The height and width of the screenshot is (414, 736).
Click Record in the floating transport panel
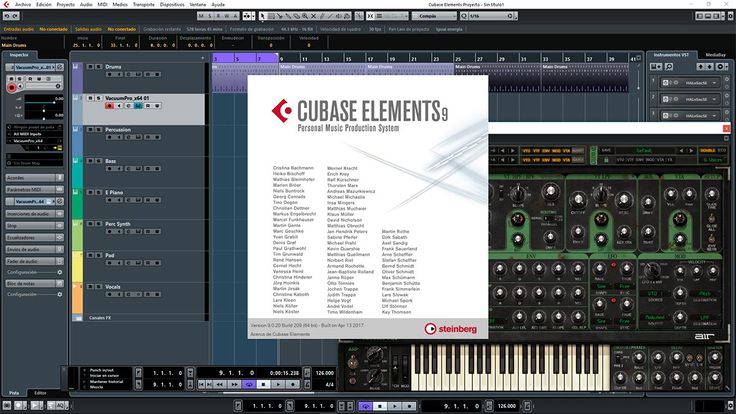click(293, 384)
